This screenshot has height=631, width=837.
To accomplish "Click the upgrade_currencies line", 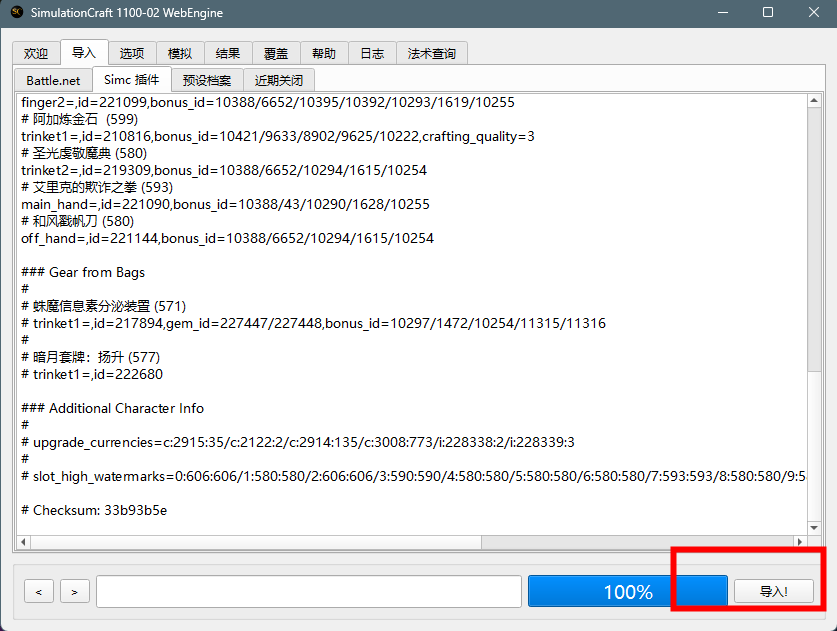I will (x=298, y=442).
